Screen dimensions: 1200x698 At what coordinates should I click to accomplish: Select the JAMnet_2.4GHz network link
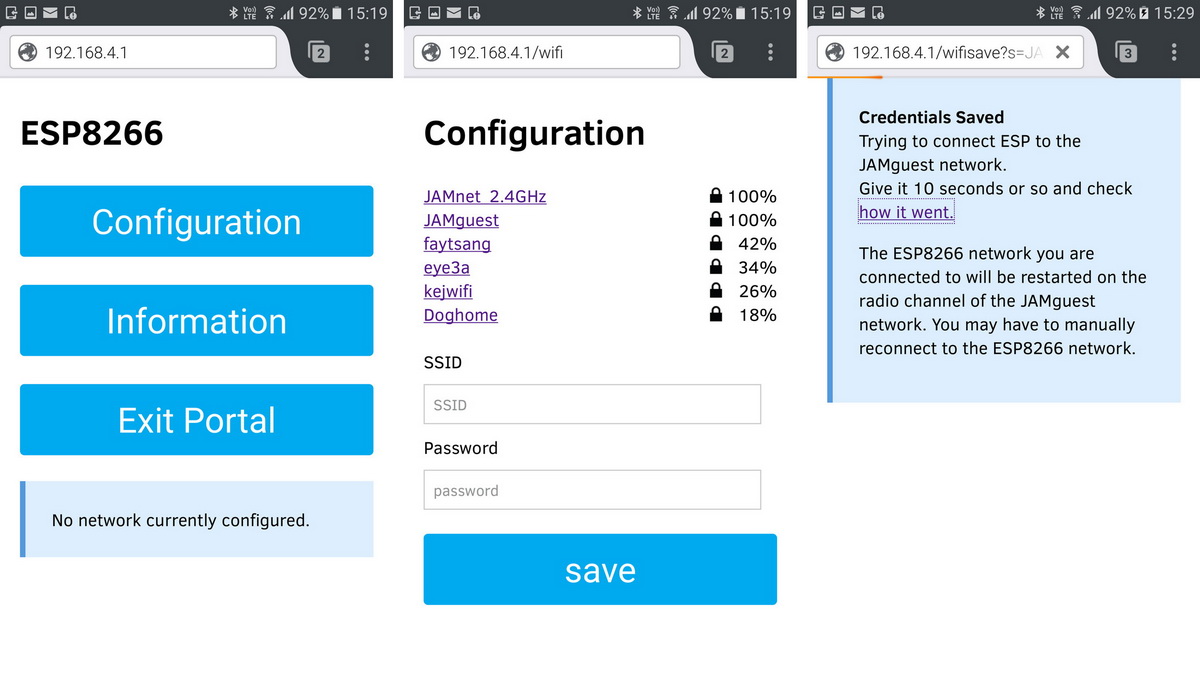(485, 196)
